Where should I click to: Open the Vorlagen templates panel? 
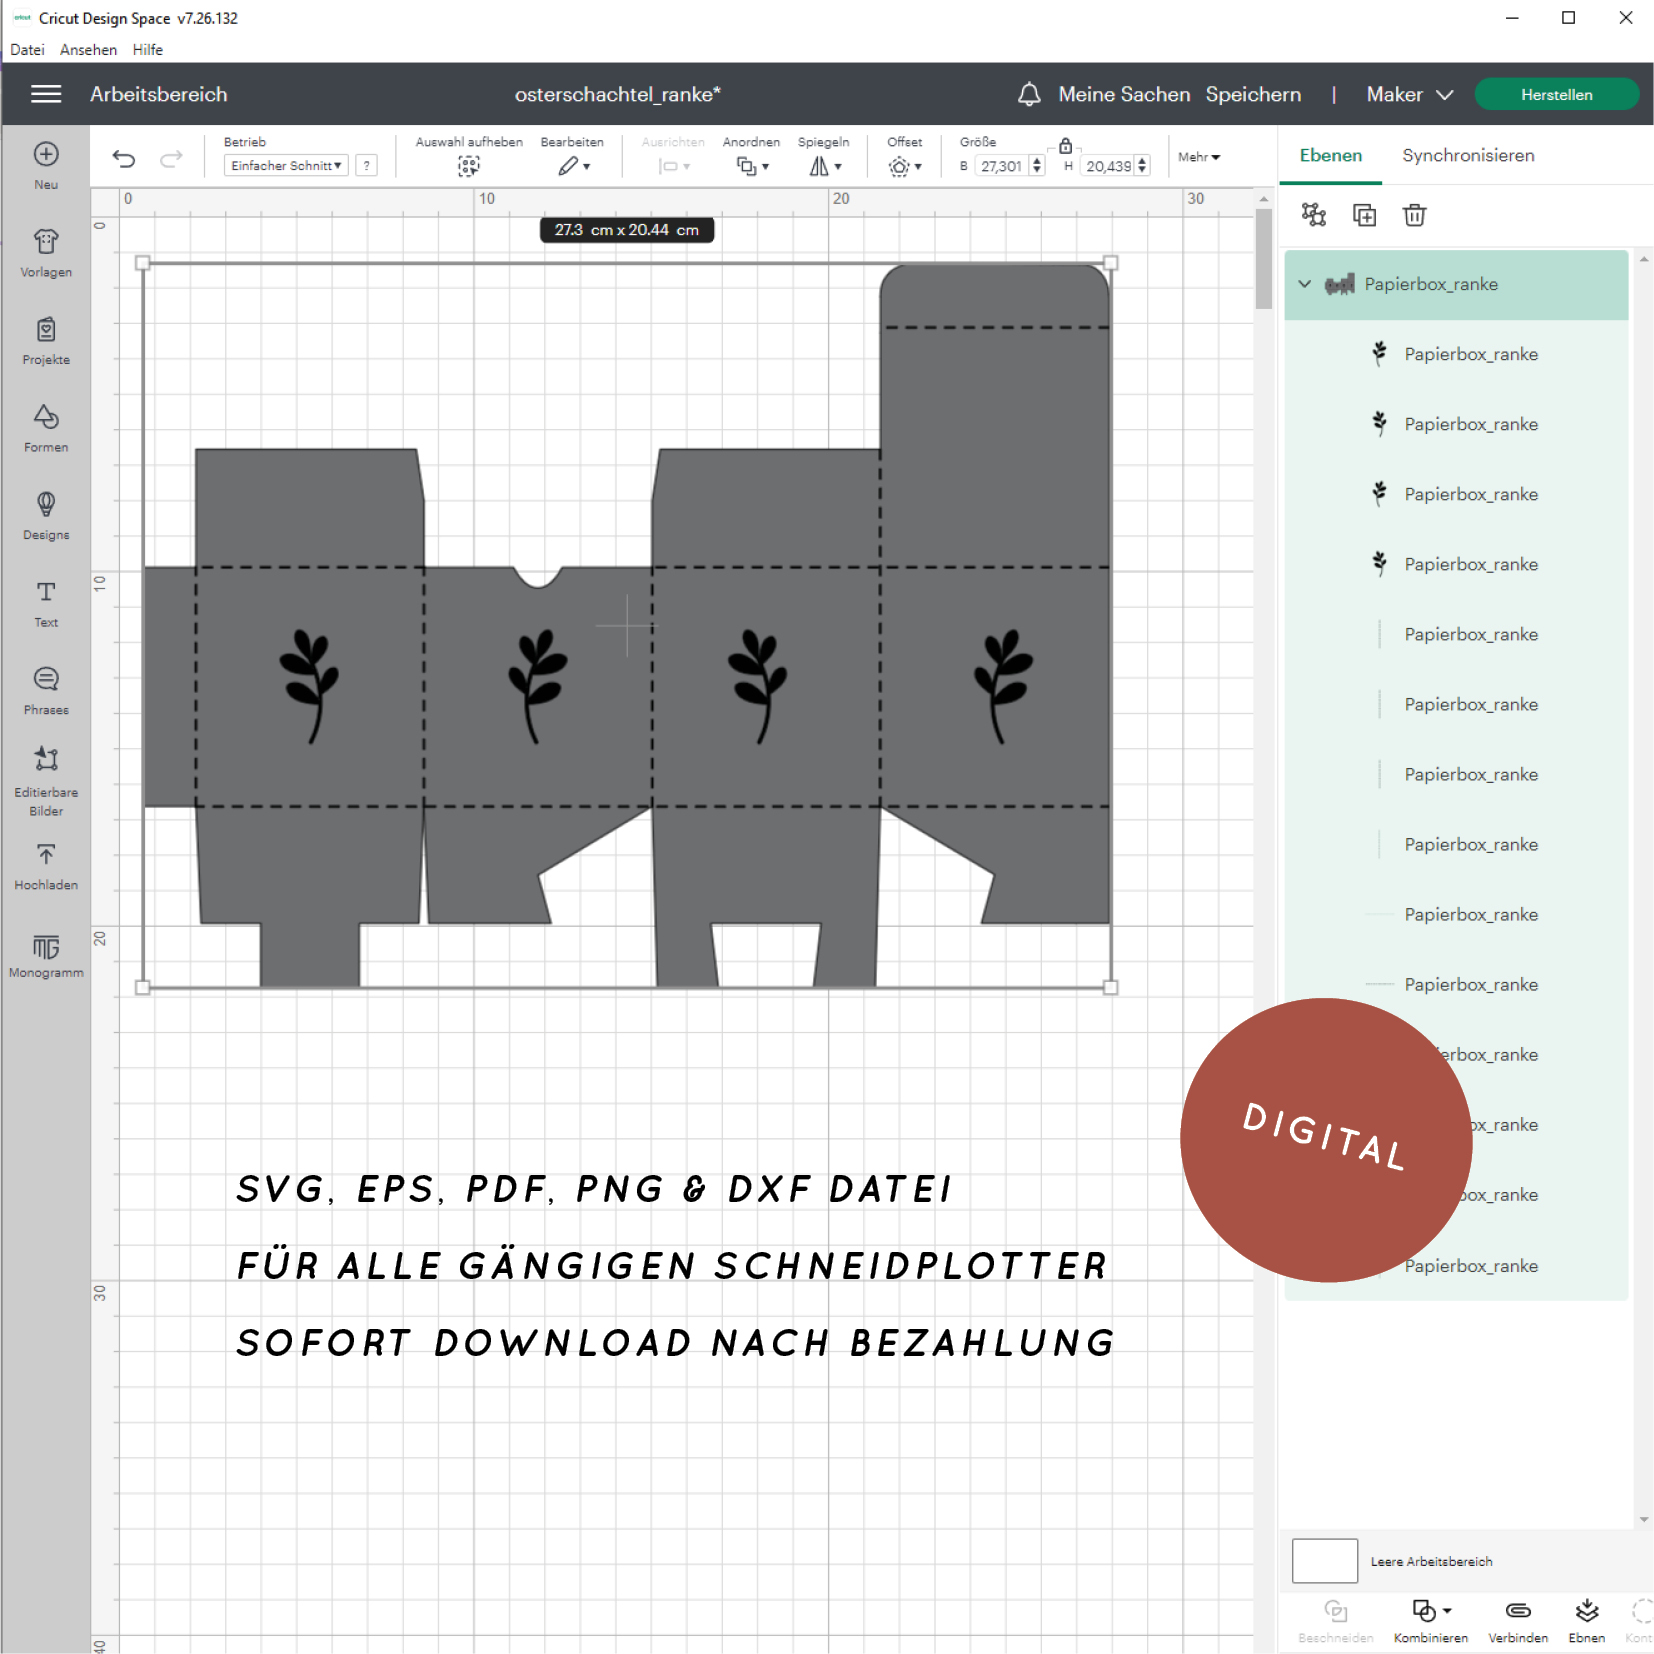coord(46,252)
